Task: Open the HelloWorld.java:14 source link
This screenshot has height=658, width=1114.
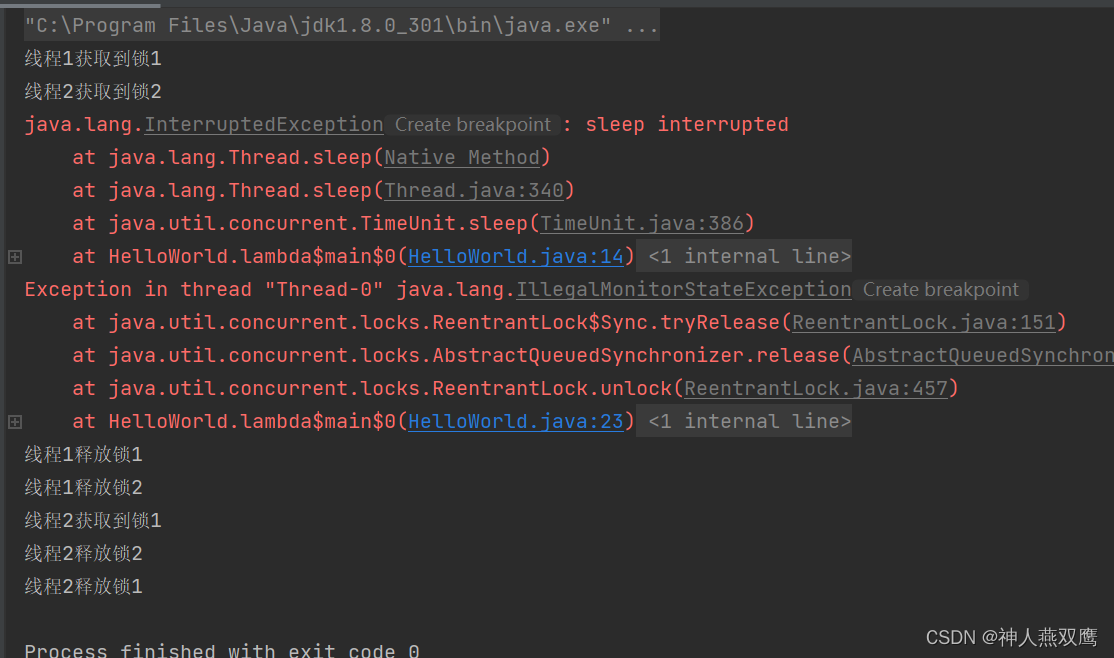Action: click(x=516, y=257)
